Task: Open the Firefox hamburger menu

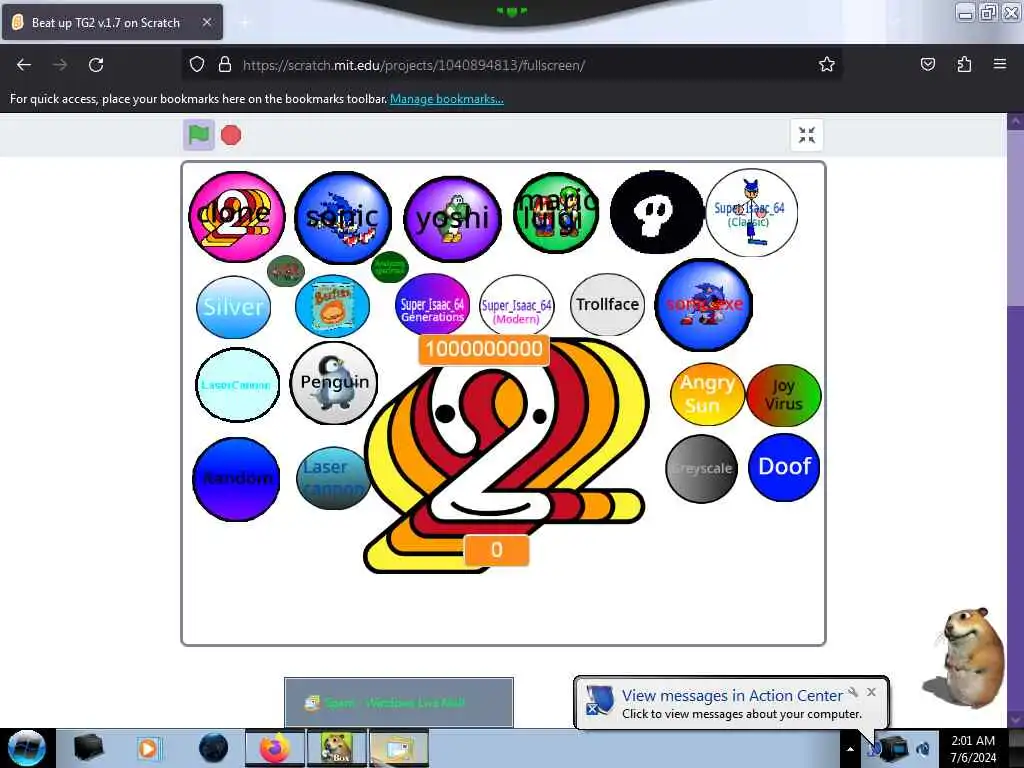Action: coord(1000,64)
